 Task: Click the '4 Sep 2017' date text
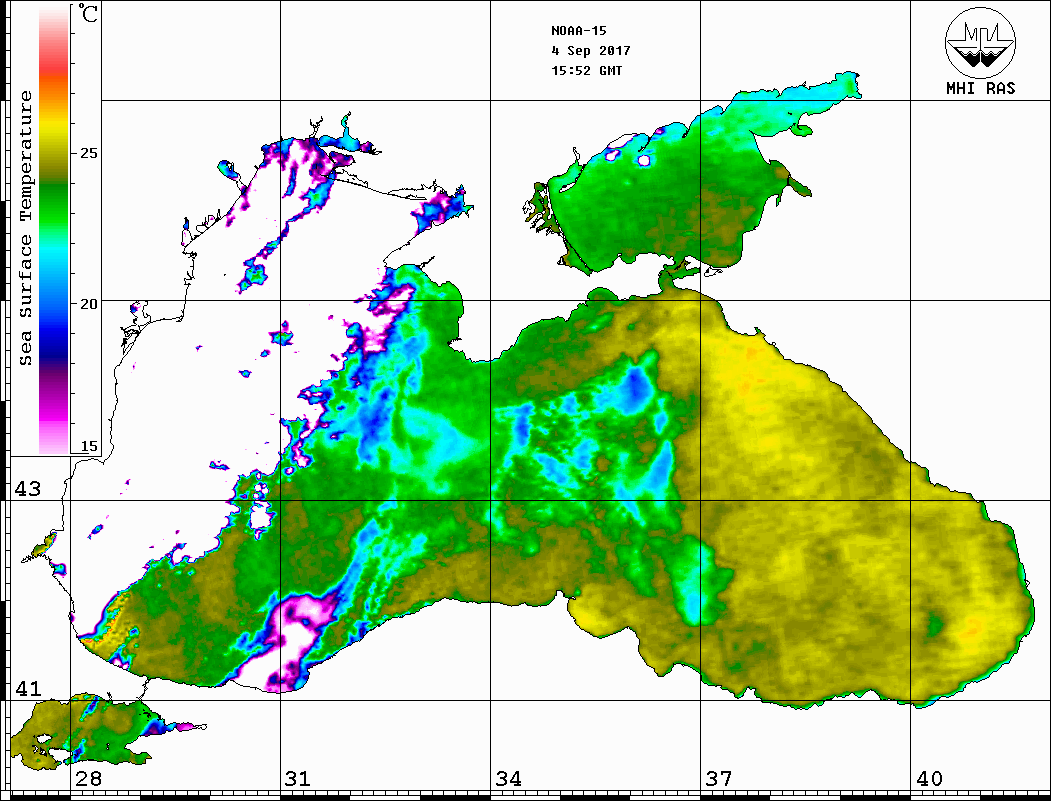click(591, 51)
